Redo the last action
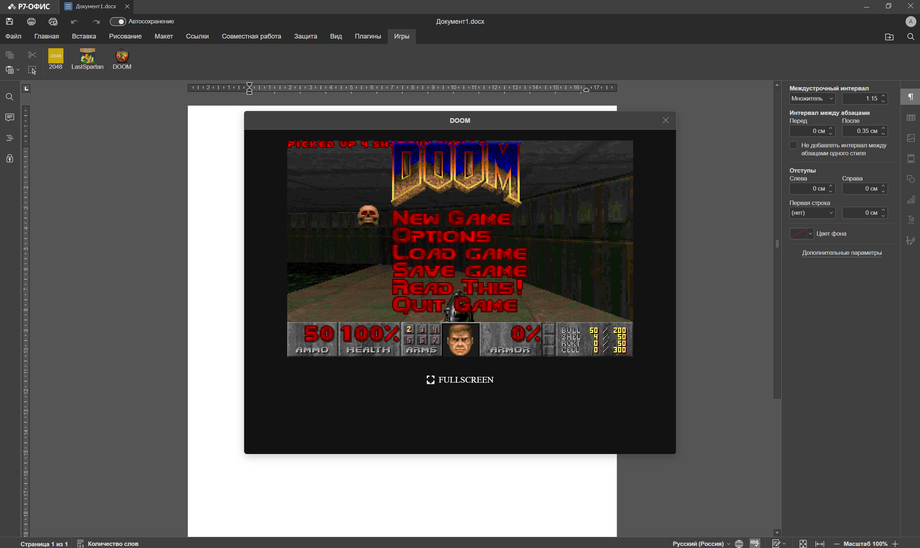Viewport: 920px width, 548px height. pos(96,22)
